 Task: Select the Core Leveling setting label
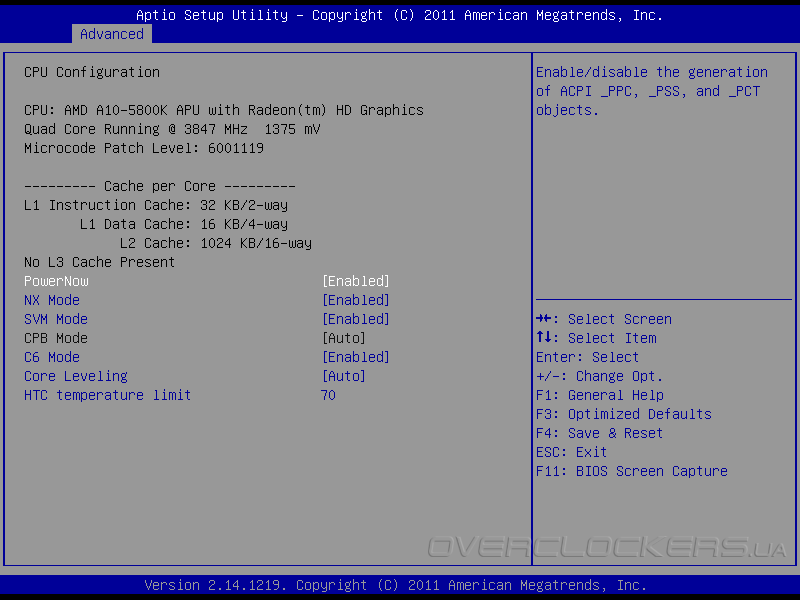click(76, 376)
